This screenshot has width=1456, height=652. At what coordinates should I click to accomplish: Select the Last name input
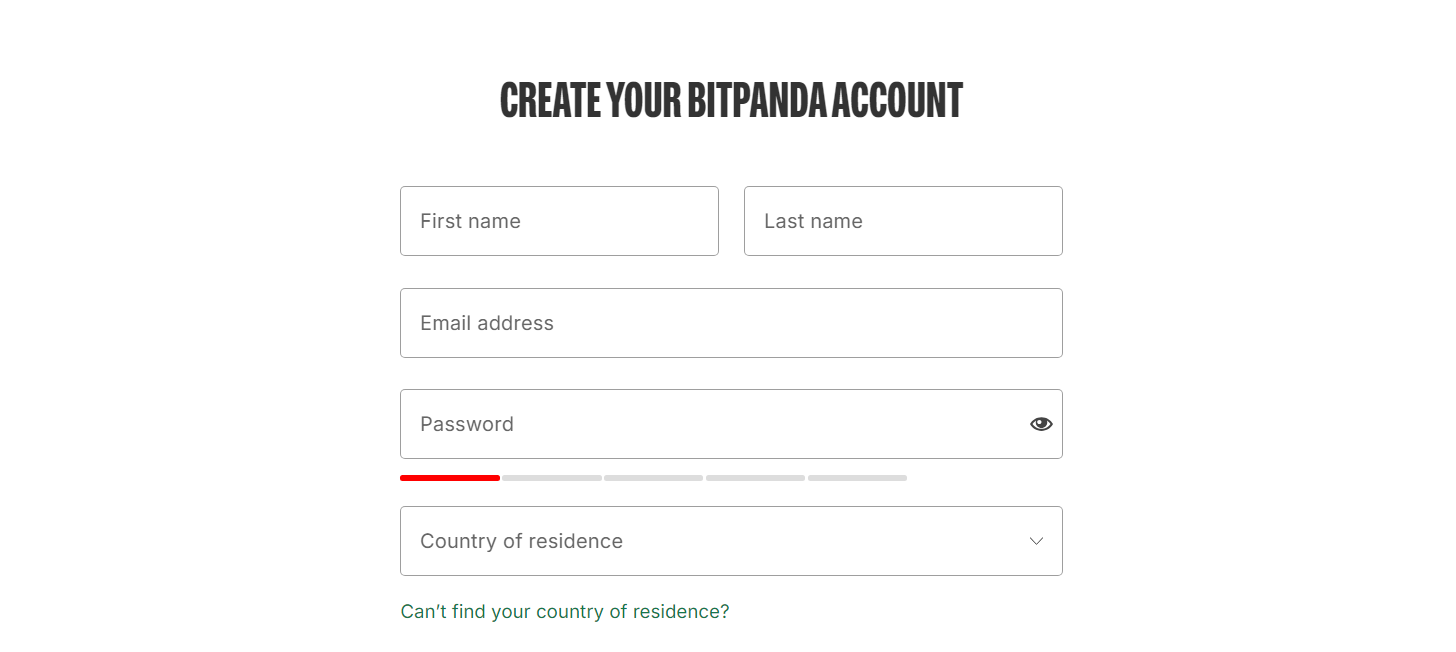[903, 221]
